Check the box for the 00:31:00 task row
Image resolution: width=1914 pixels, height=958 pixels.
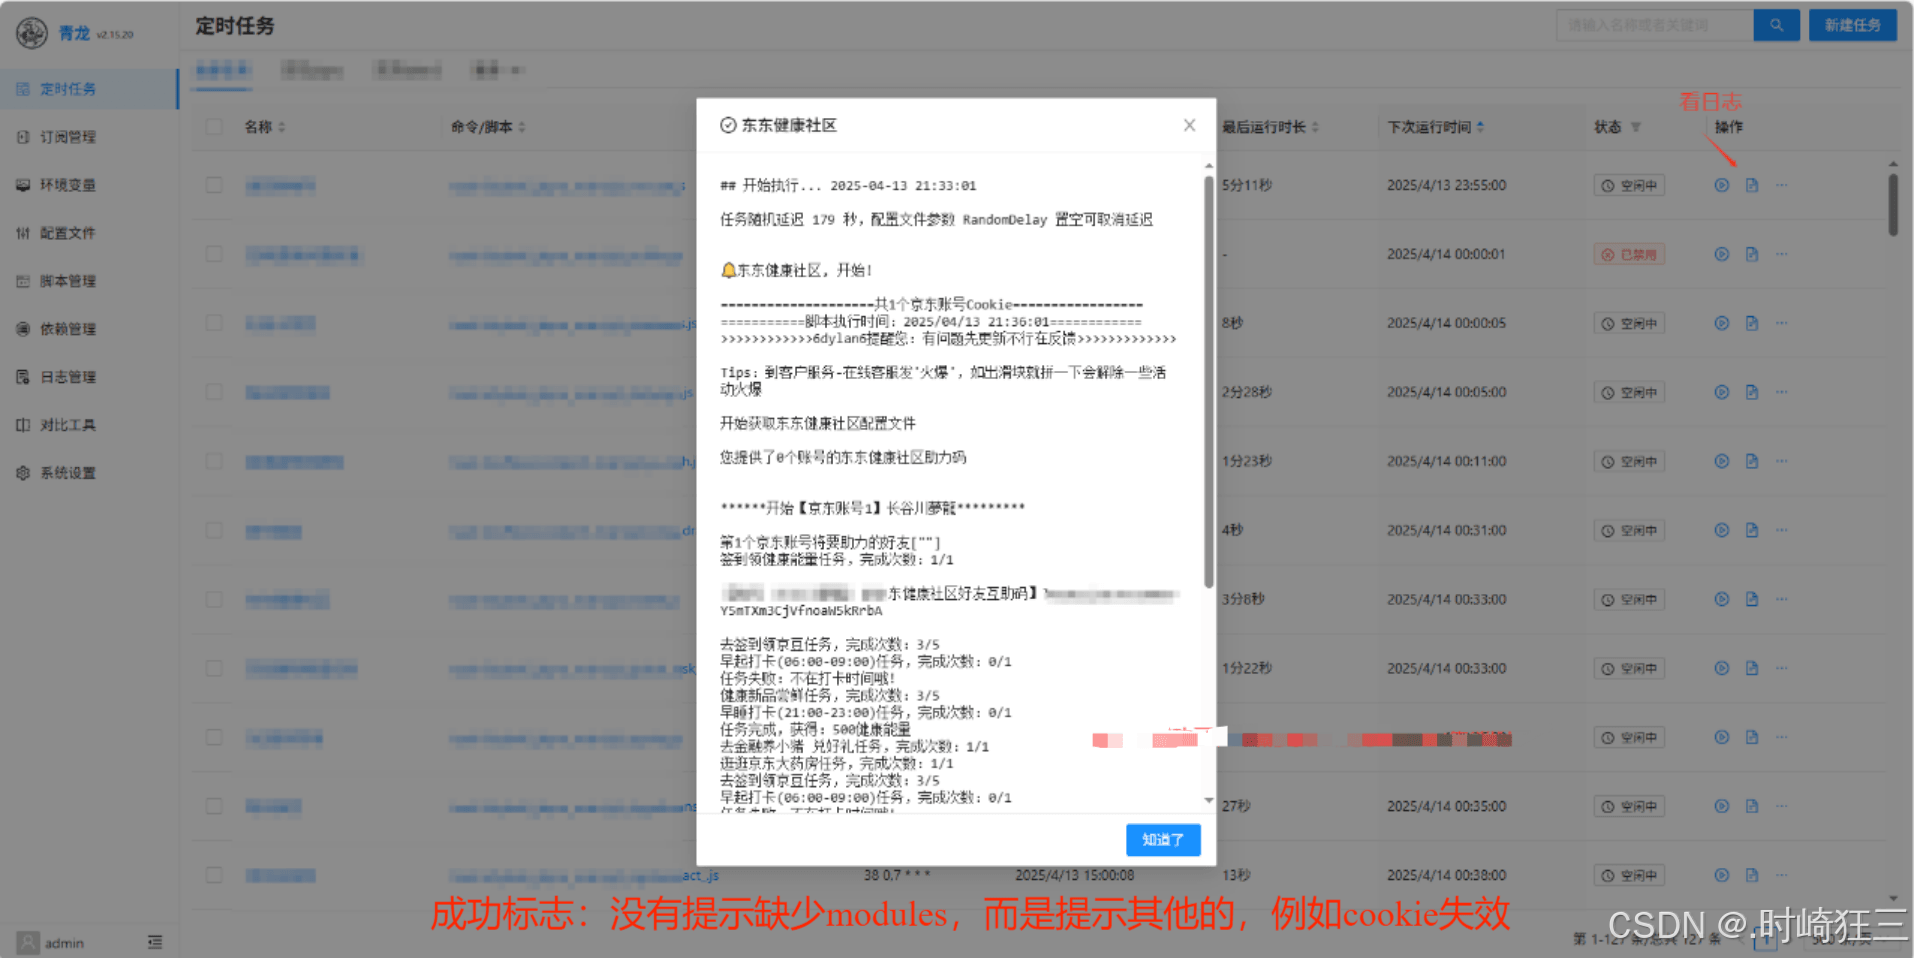pos(214,530)
